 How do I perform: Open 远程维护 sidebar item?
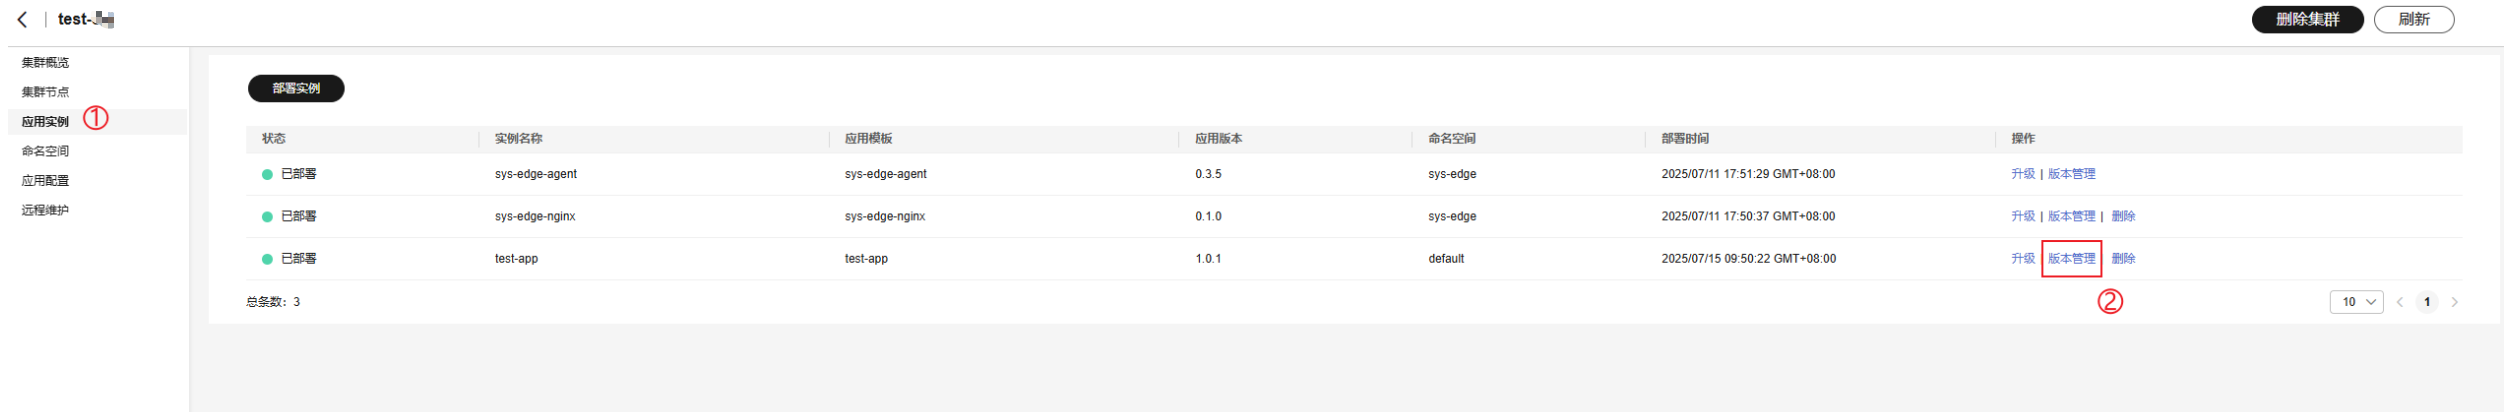[46, 210]
